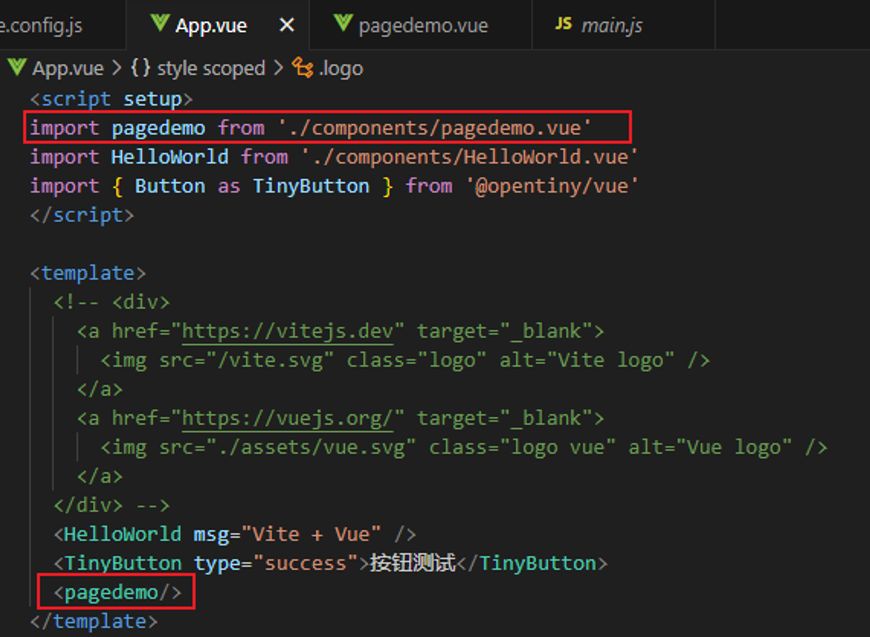Select the App.vue tab

208,25
